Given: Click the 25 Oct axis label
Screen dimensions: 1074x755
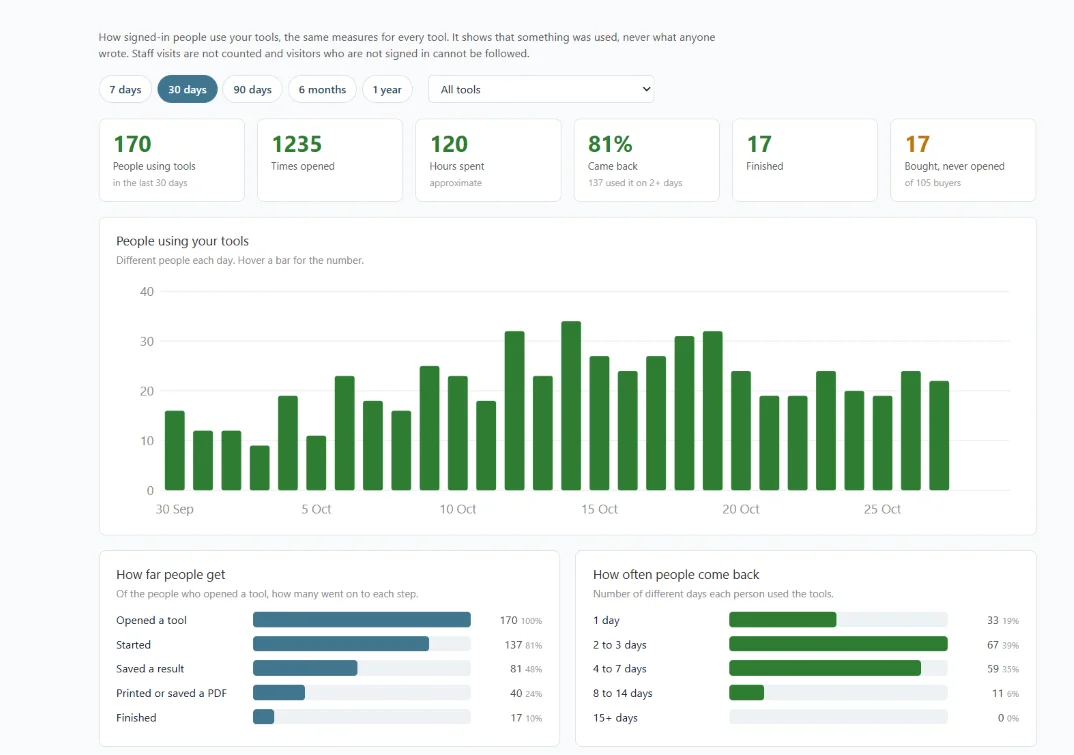Looking at the screenshot, I should [882, 509].
